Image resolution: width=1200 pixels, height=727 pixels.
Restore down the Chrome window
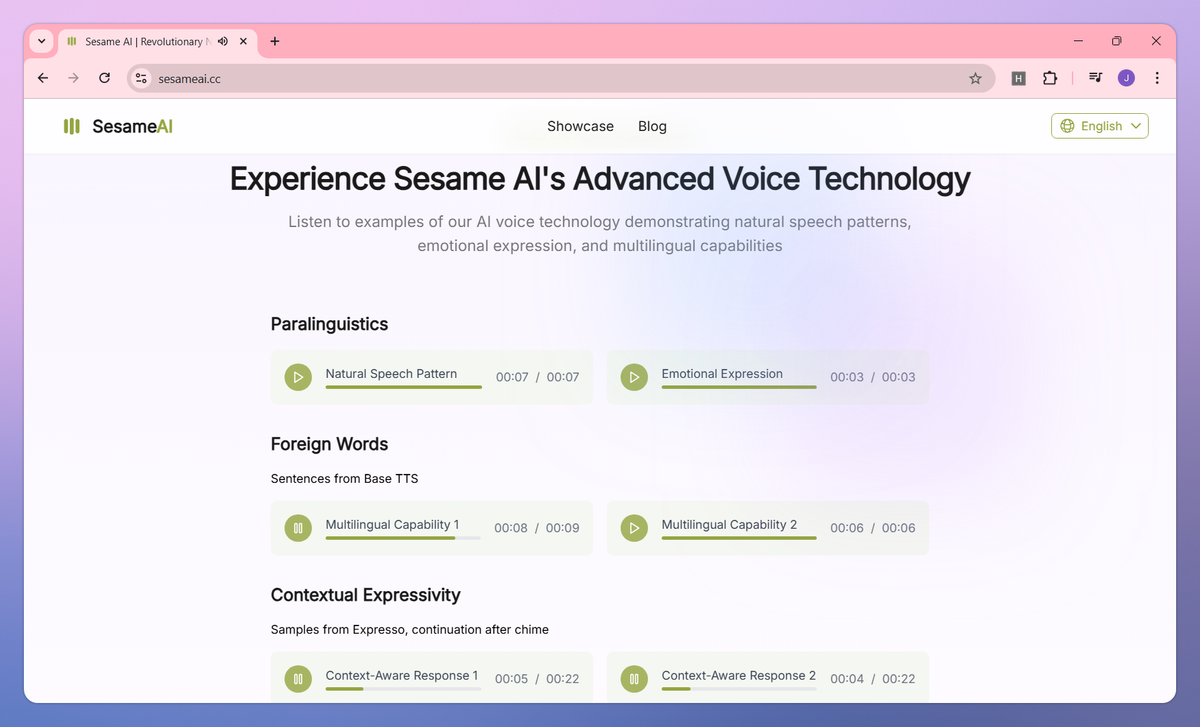coord(1117,41)
